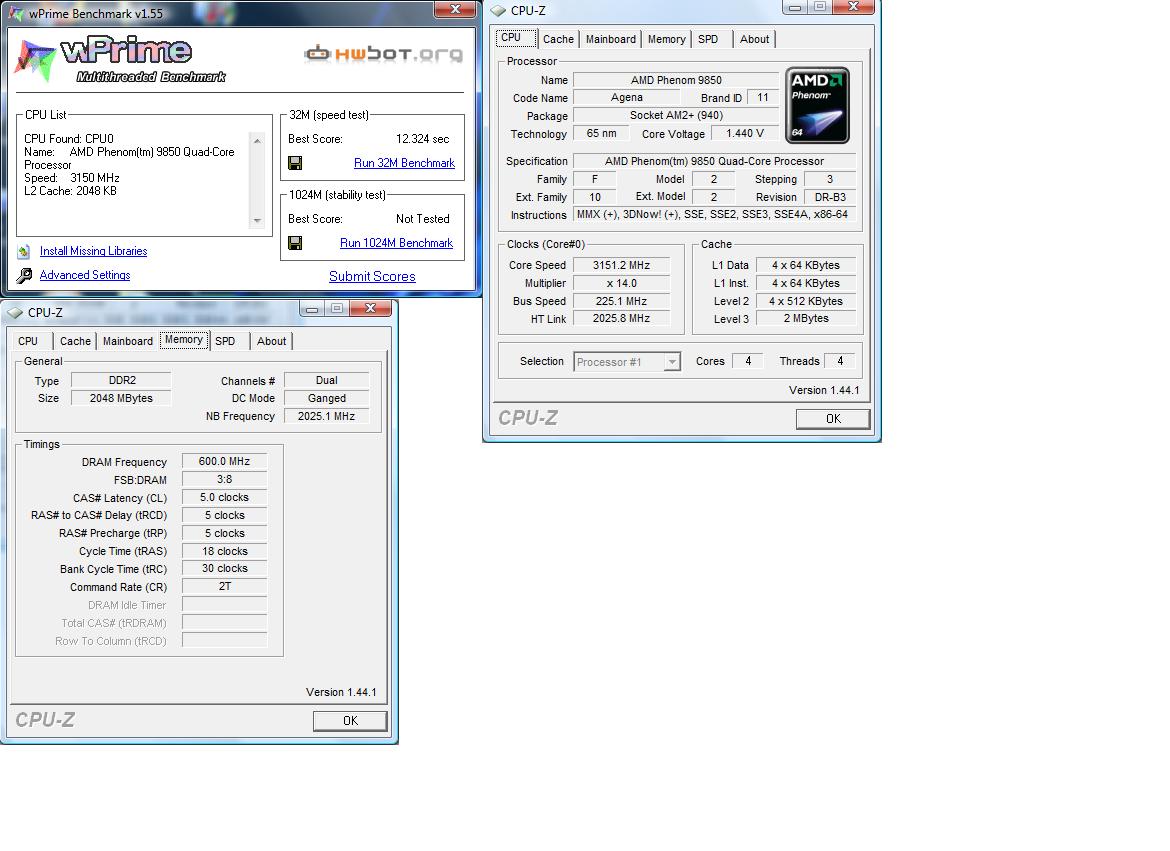The image size is (1170, 851).
Task: Open Mainboard tab in CPU-Z Memory window
Action: click(128, 341)
